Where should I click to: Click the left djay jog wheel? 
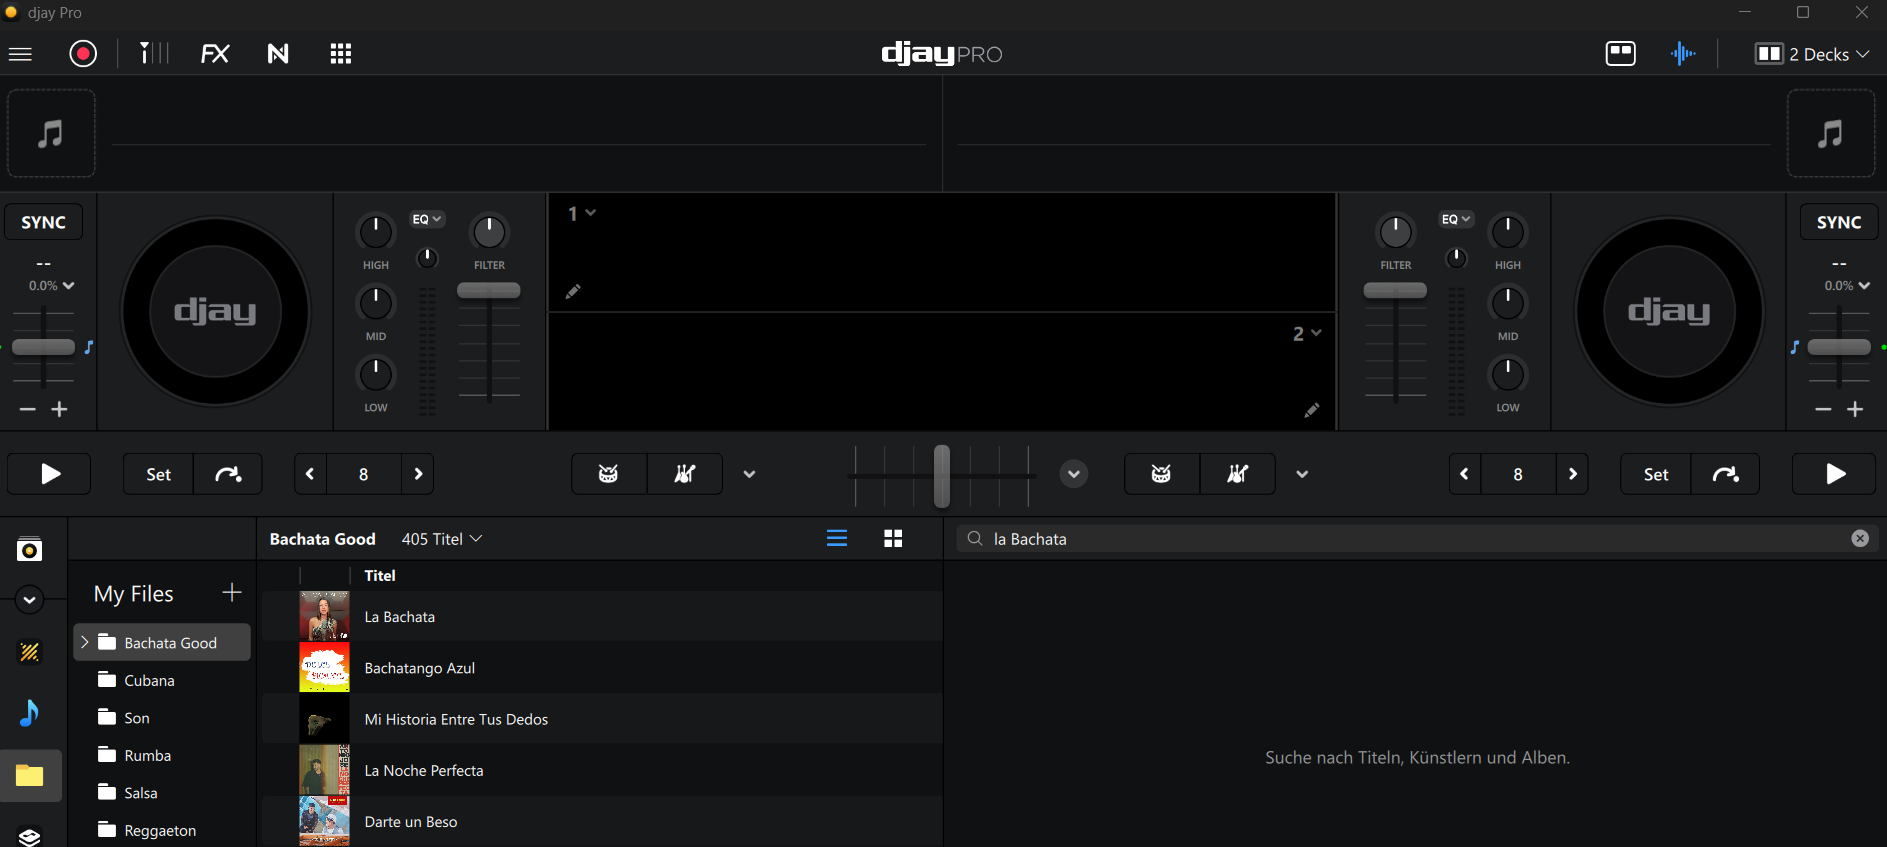pos(216,312)
